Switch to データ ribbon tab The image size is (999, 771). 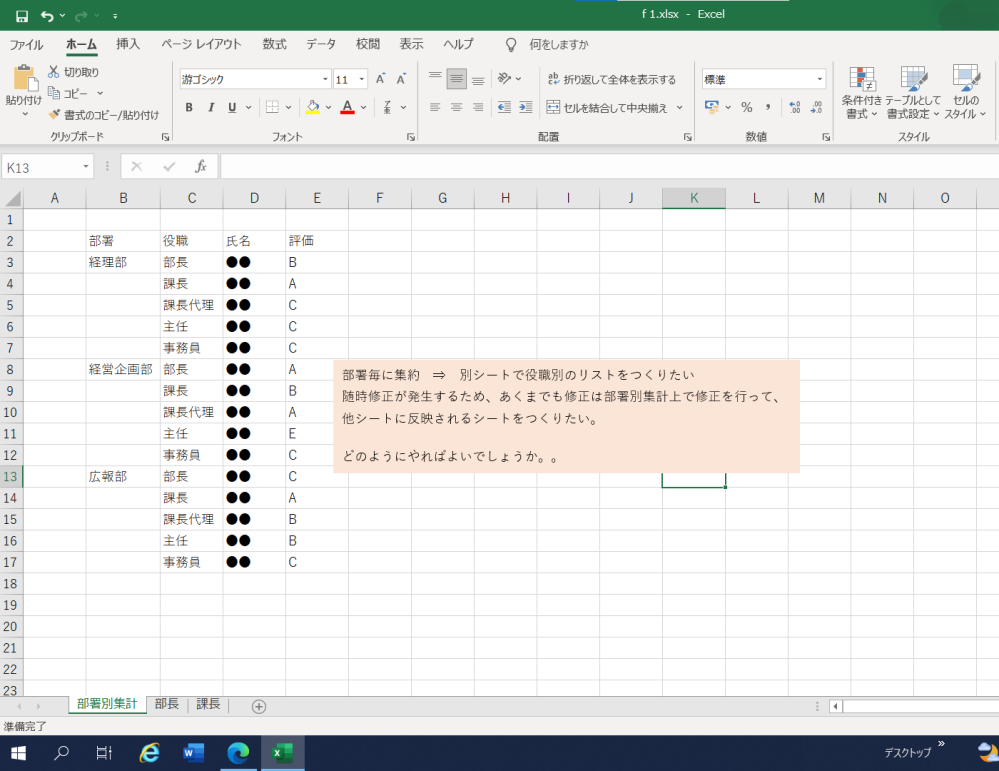(x=320, y=44)
